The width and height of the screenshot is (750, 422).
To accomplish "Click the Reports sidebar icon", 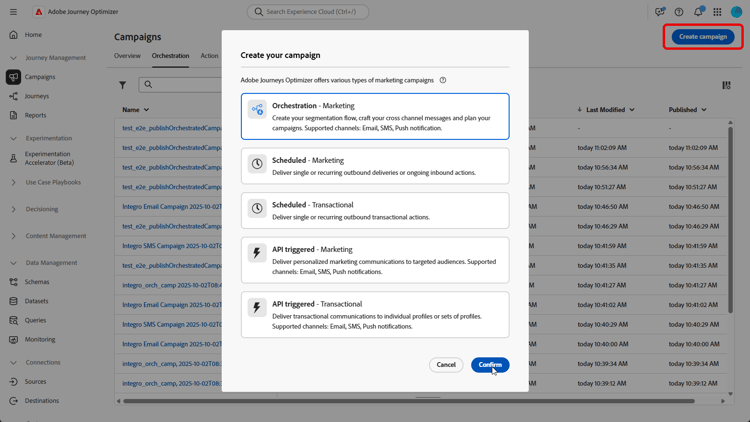I will pos(13,115).
